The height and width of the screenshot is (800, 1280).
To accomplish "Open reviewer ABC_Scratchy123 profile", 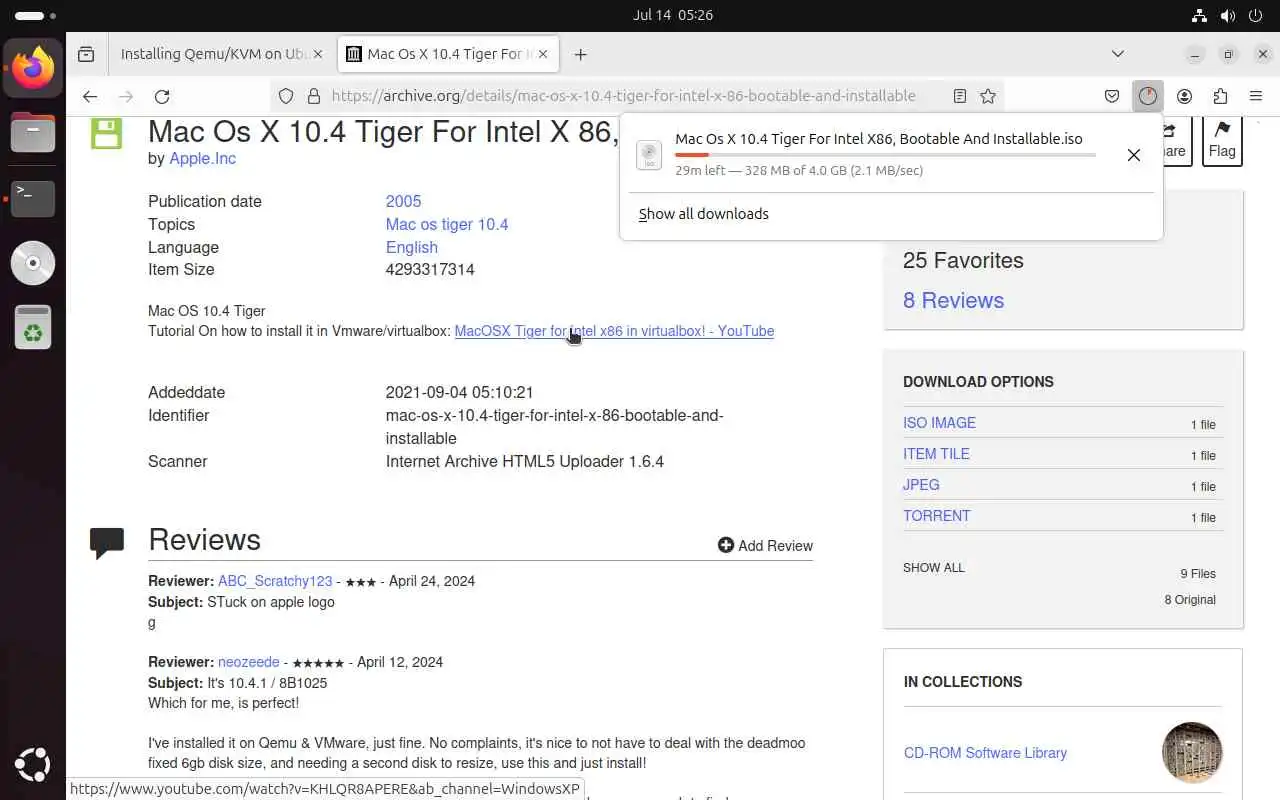I will pos(275,581).
